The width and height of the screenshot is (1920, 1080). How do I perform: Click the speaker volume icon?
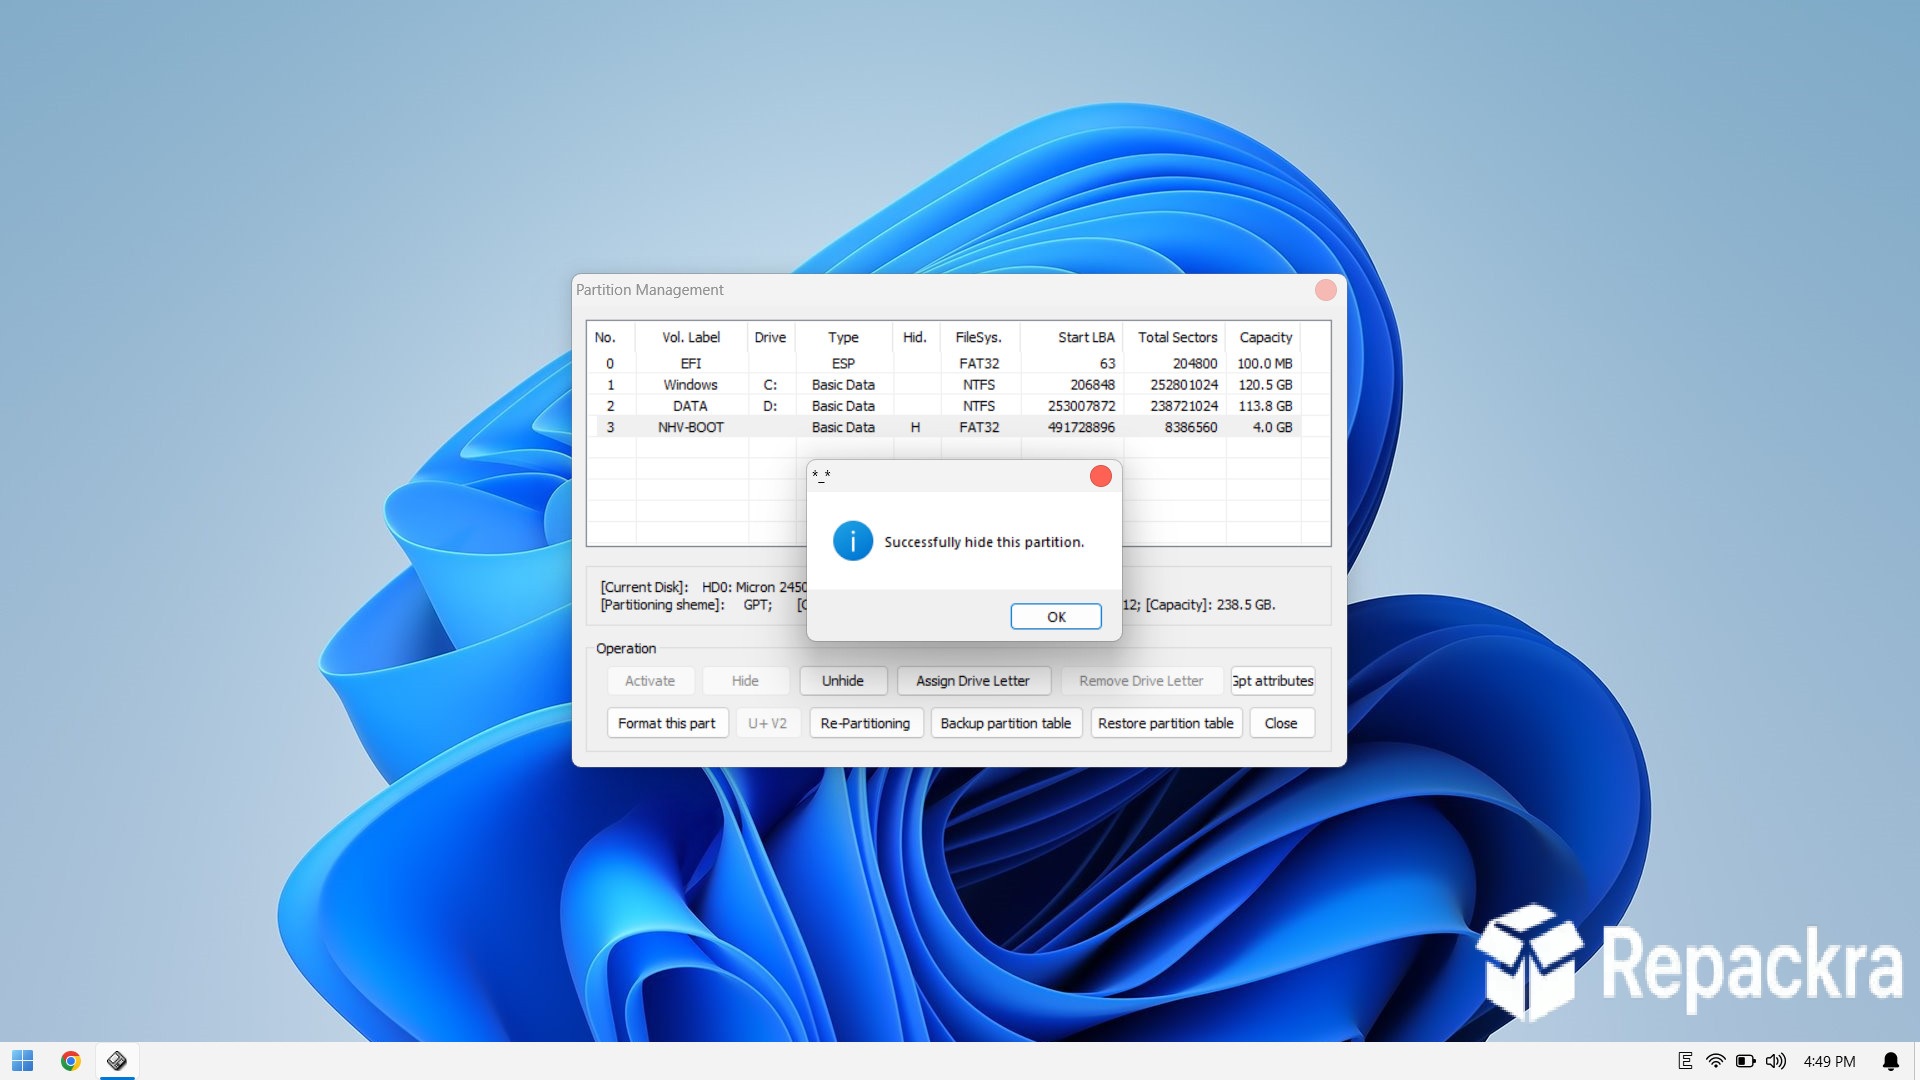(1776, 1061)
